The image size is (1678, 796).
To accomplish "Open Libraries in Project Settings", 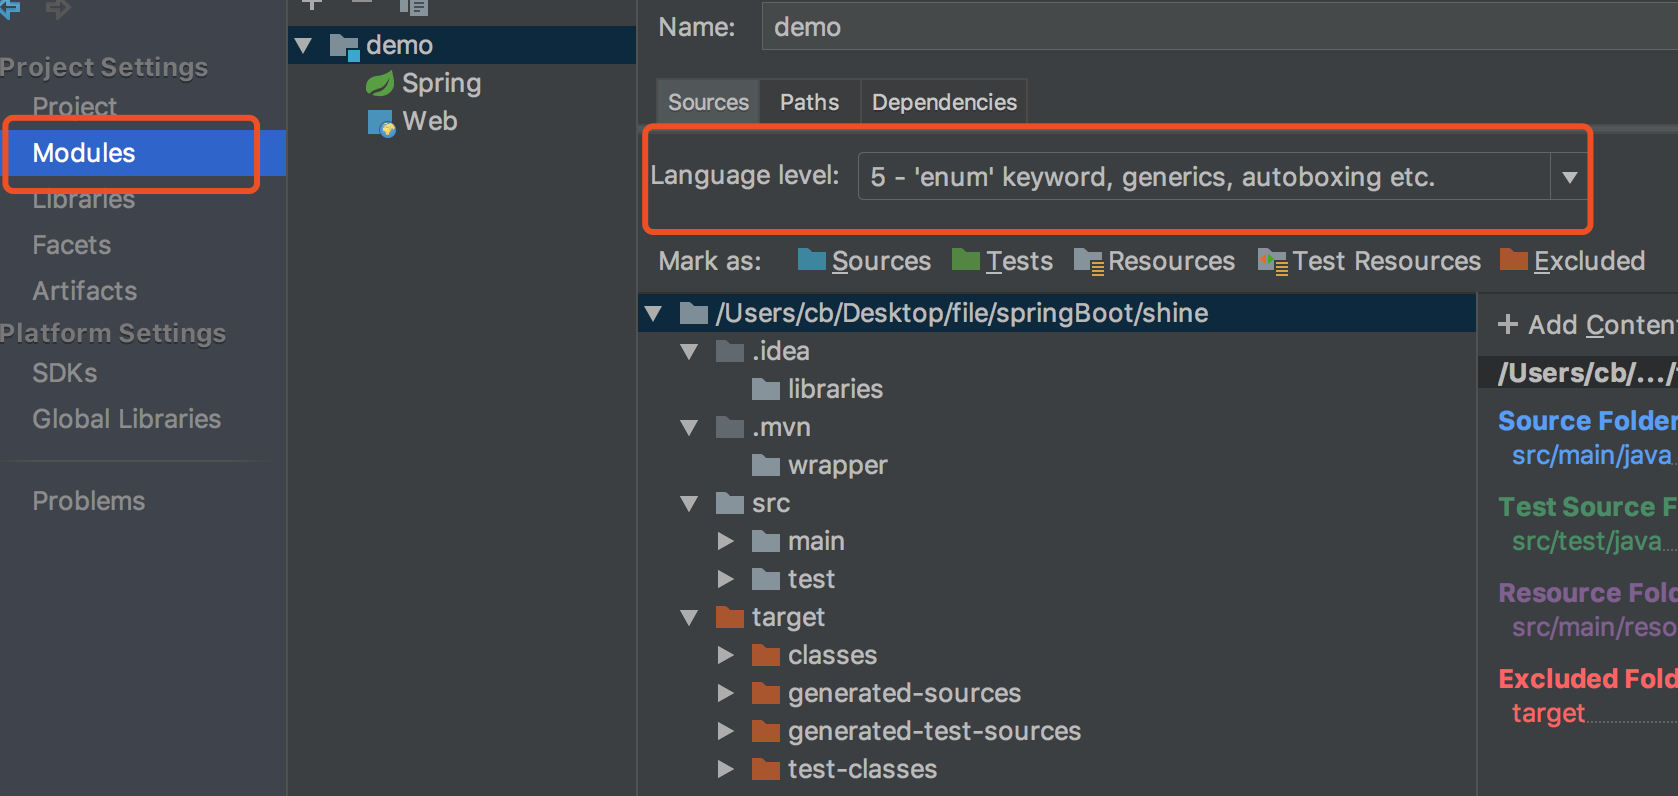I will 83,200.
